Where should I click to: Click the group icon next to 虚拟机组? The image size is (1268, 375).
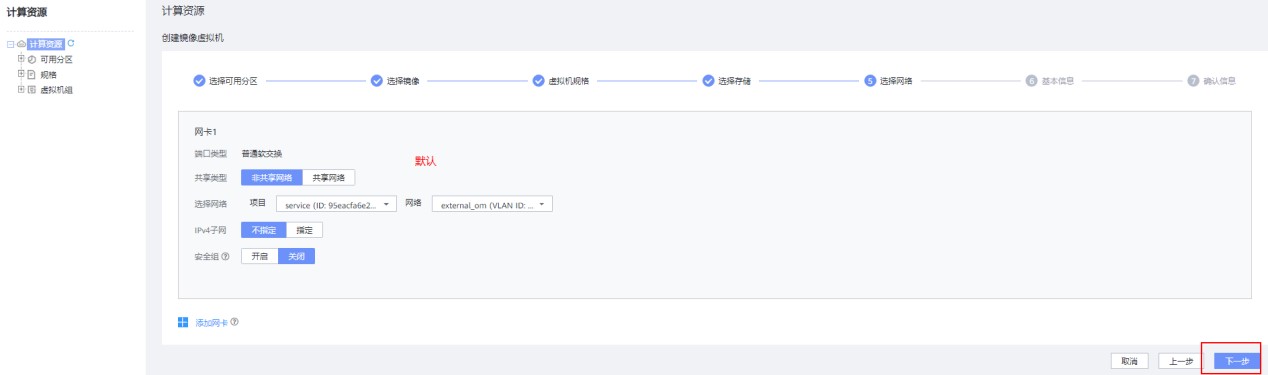(x=32, y=89)
